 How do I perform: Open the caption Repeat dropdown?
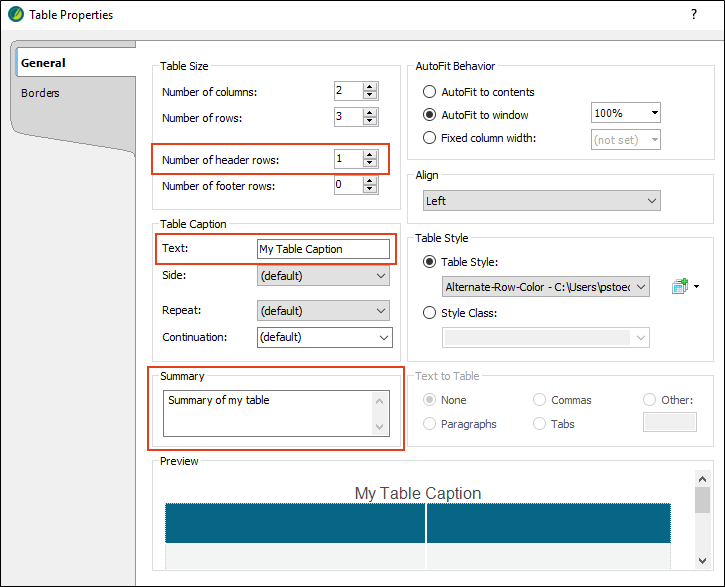click(x=323, y=311)
